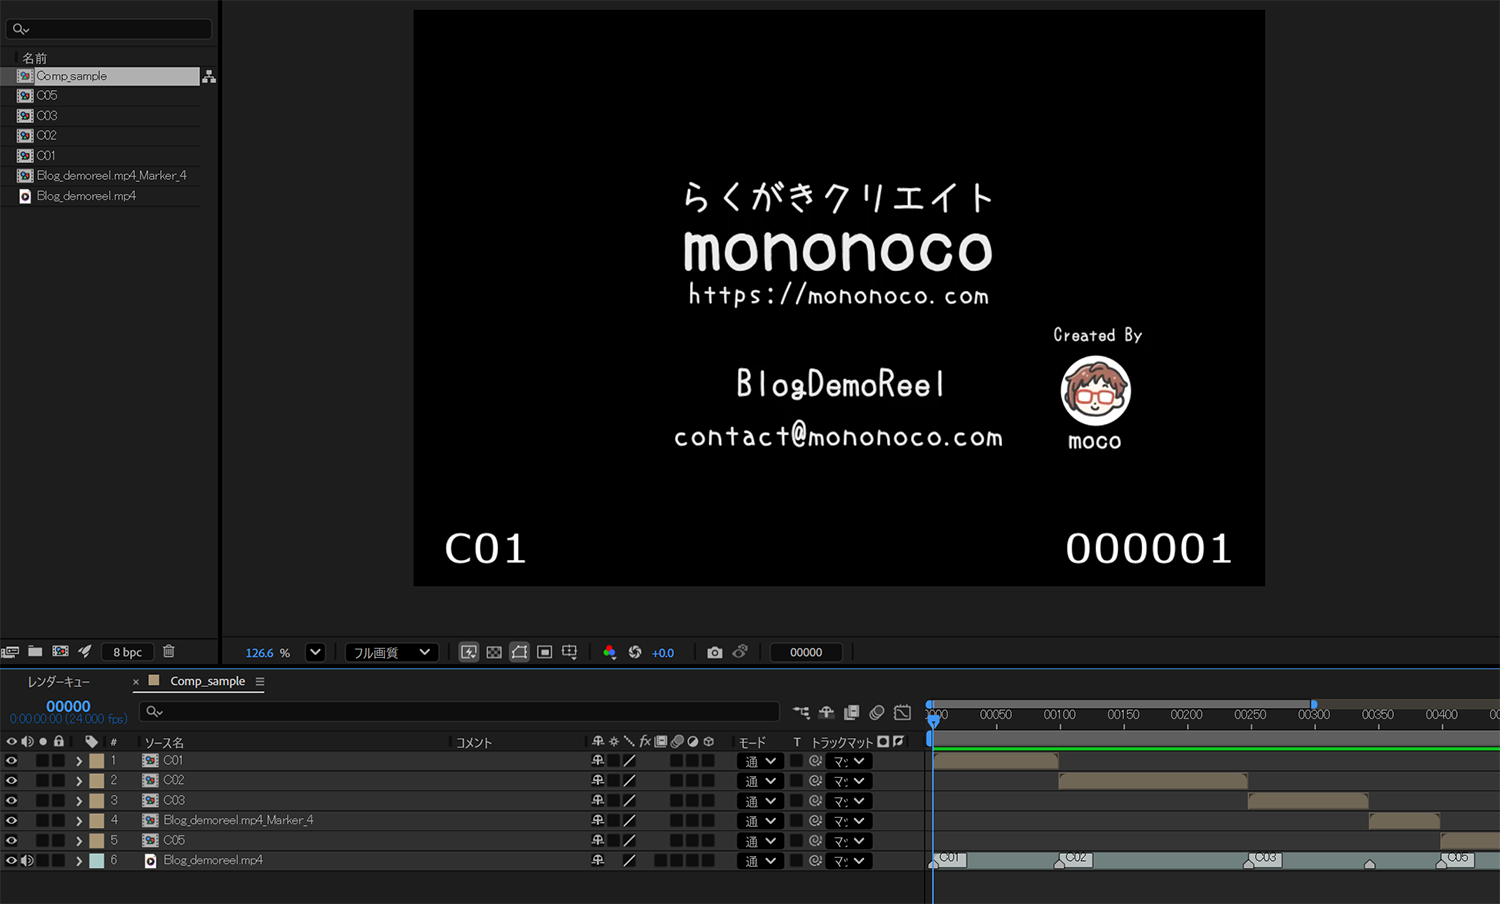Click the 8 bpc color depth button
This screenshot has height=904, width=1500.
pos(127,652)
